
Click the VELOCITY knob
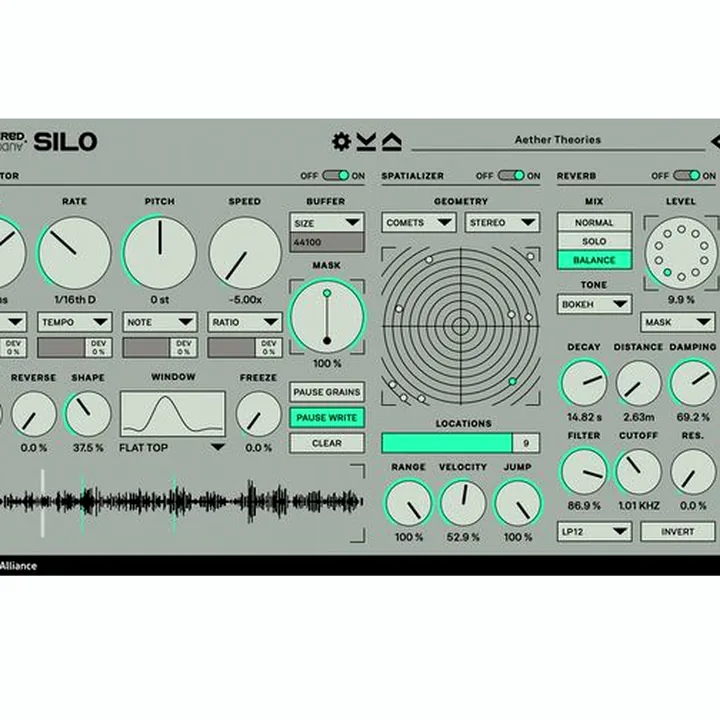[463, 503]
